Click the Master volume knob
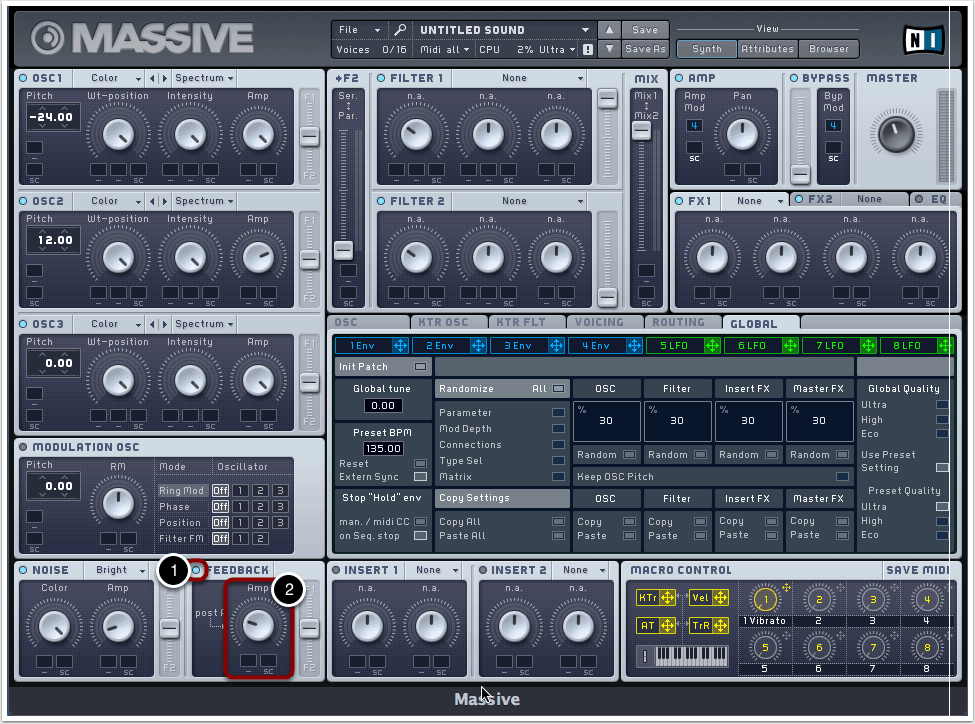The image size is (975, 724). 896,131
